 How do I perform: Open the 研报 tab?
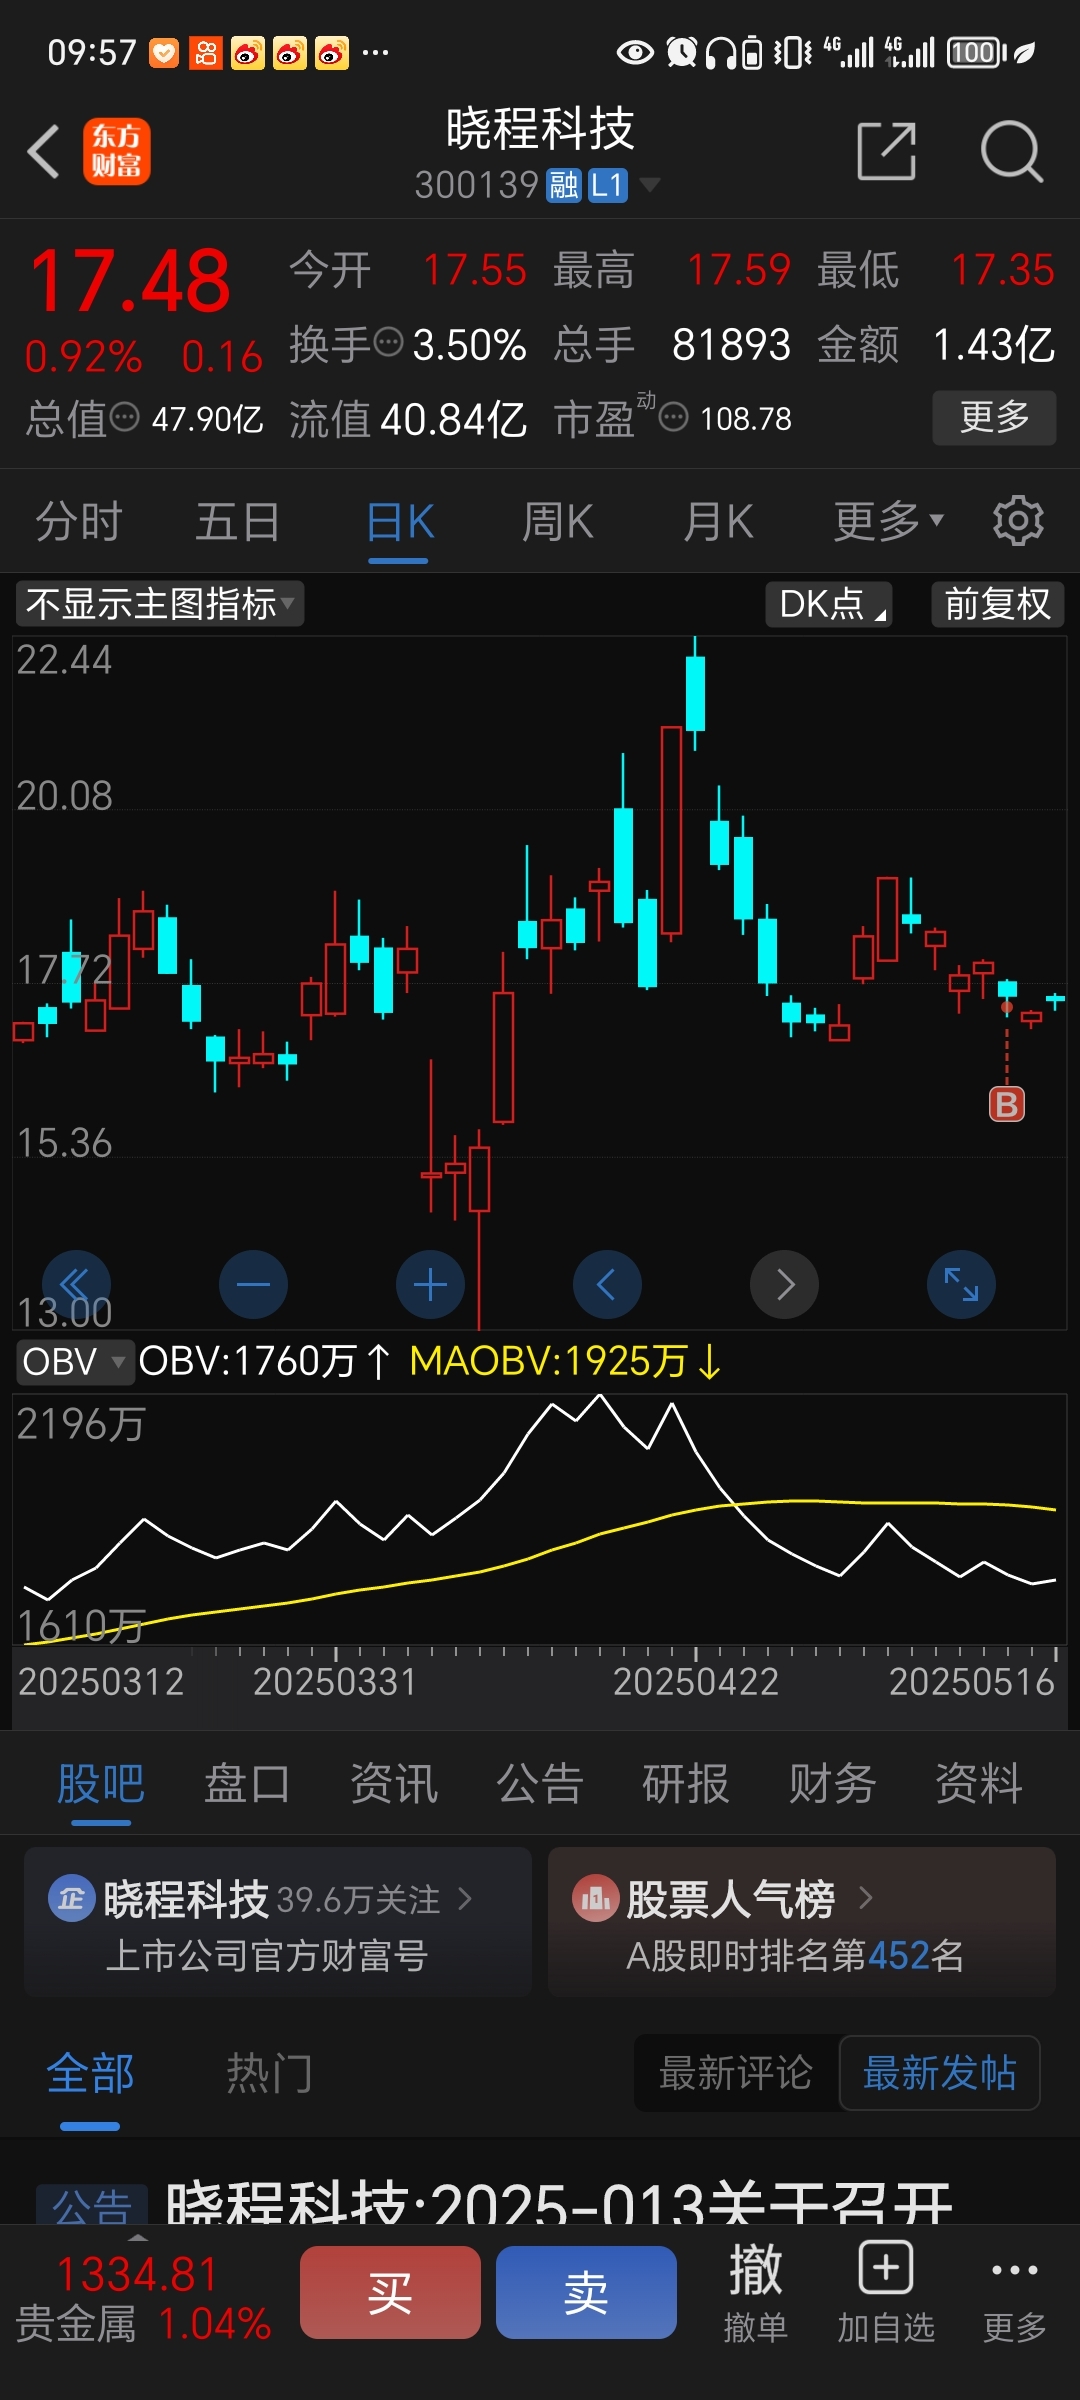[x=686, y=1784]
